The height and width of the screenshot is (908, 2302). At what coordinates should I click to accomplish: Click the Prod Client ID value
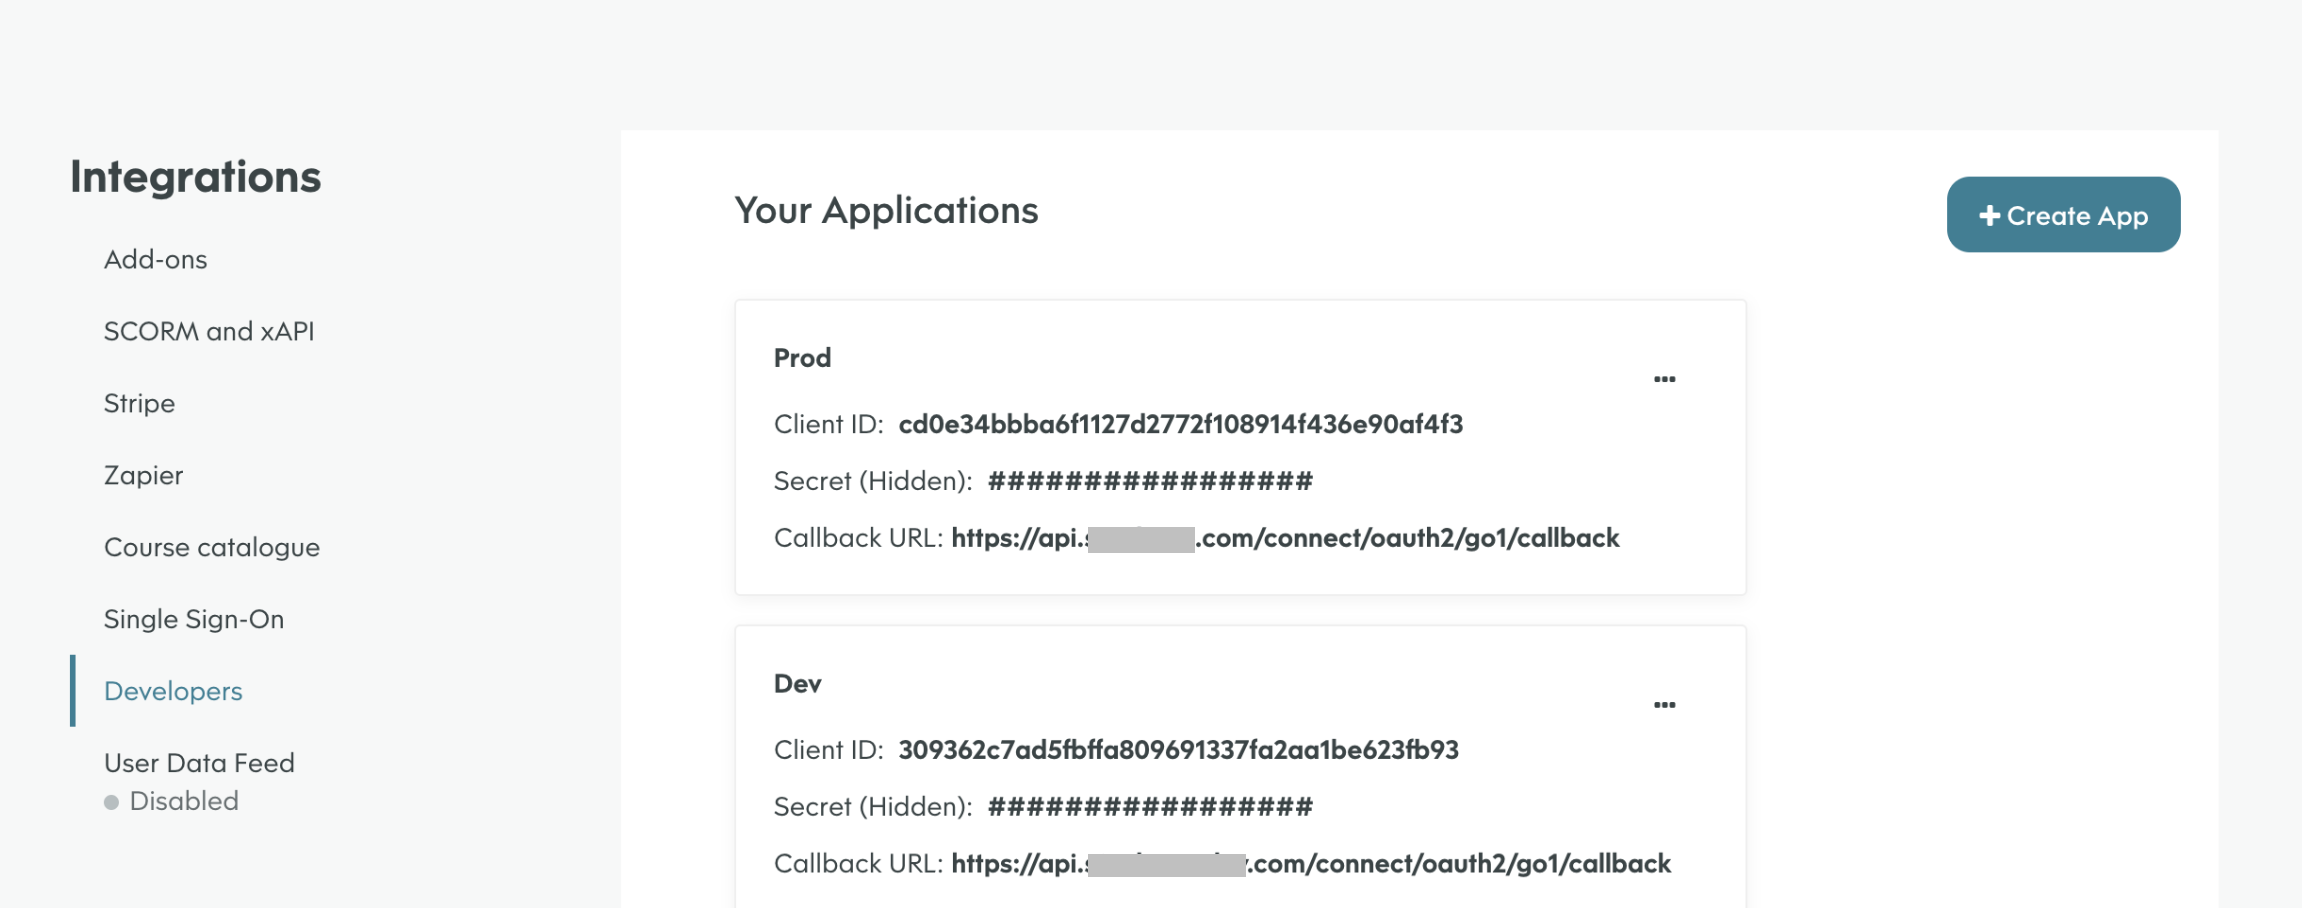point(1180,425)
